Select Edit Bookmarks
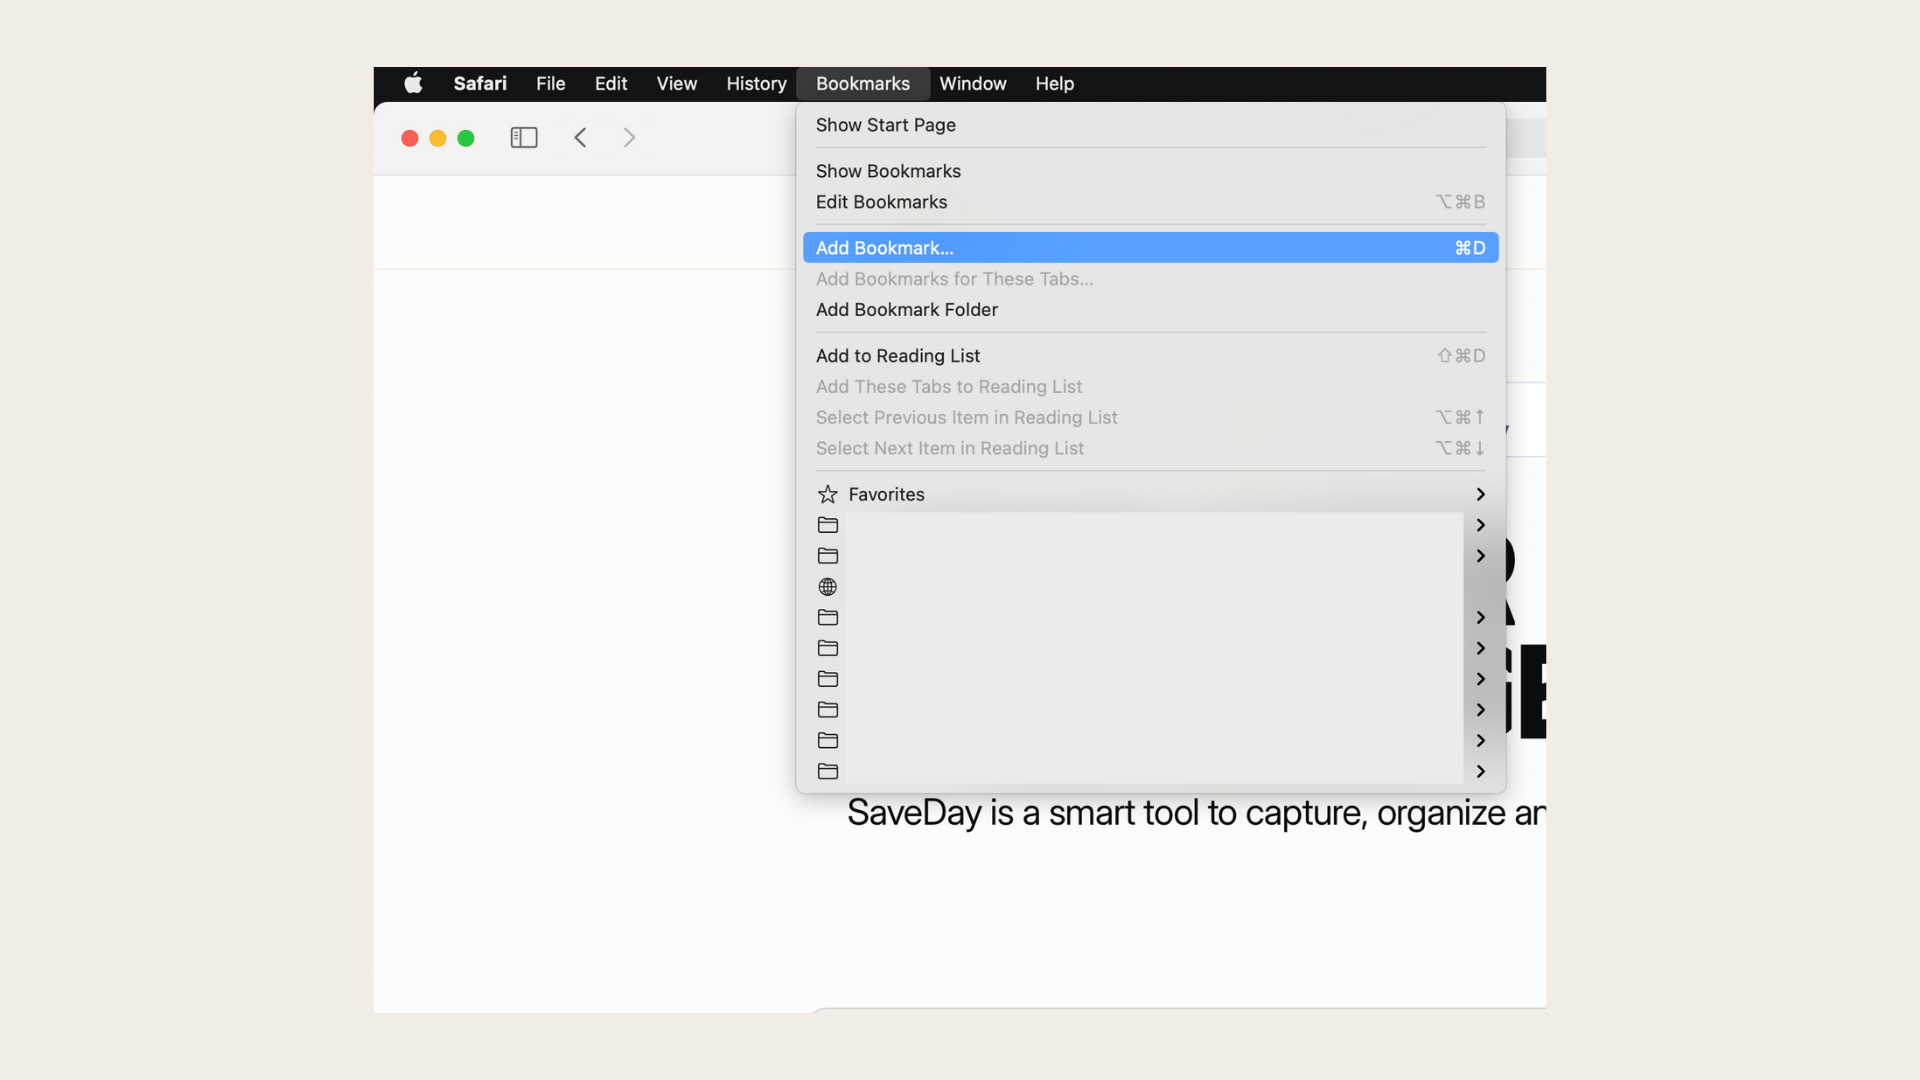Viewport: 1920px width, 1080px height. coord(1151,202)
